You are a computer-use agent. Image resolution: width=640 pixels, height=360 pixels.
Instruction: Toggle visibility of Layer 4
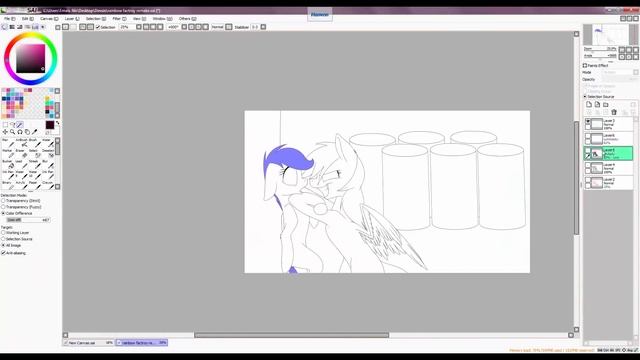[x=588, y=165]
